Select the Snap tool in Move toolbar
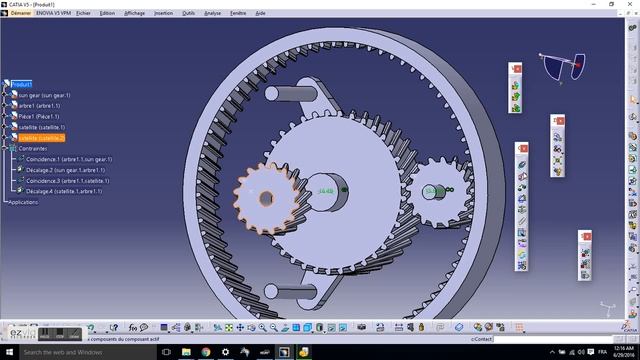Screen dimensions: 640x360 tap(558, 149)
